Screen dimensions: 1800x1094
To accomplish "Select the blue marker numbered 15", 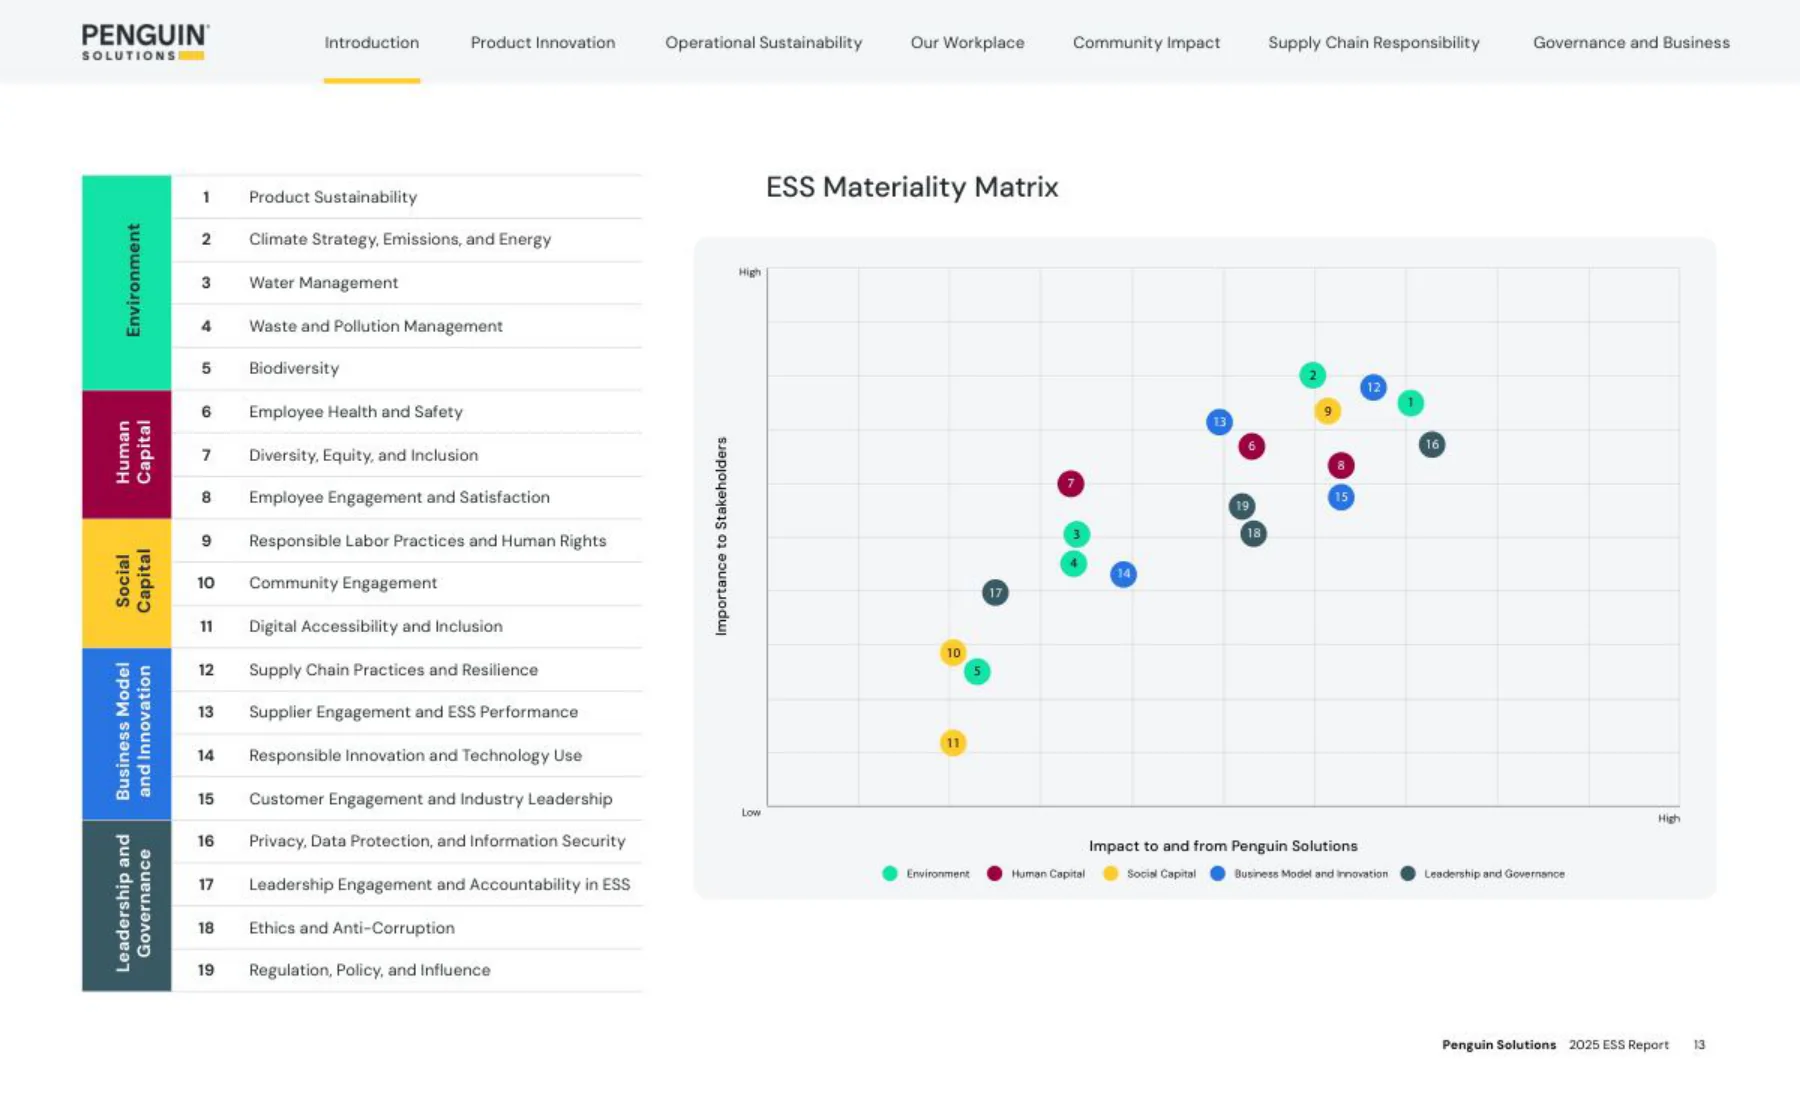I will coord(1341,497).
